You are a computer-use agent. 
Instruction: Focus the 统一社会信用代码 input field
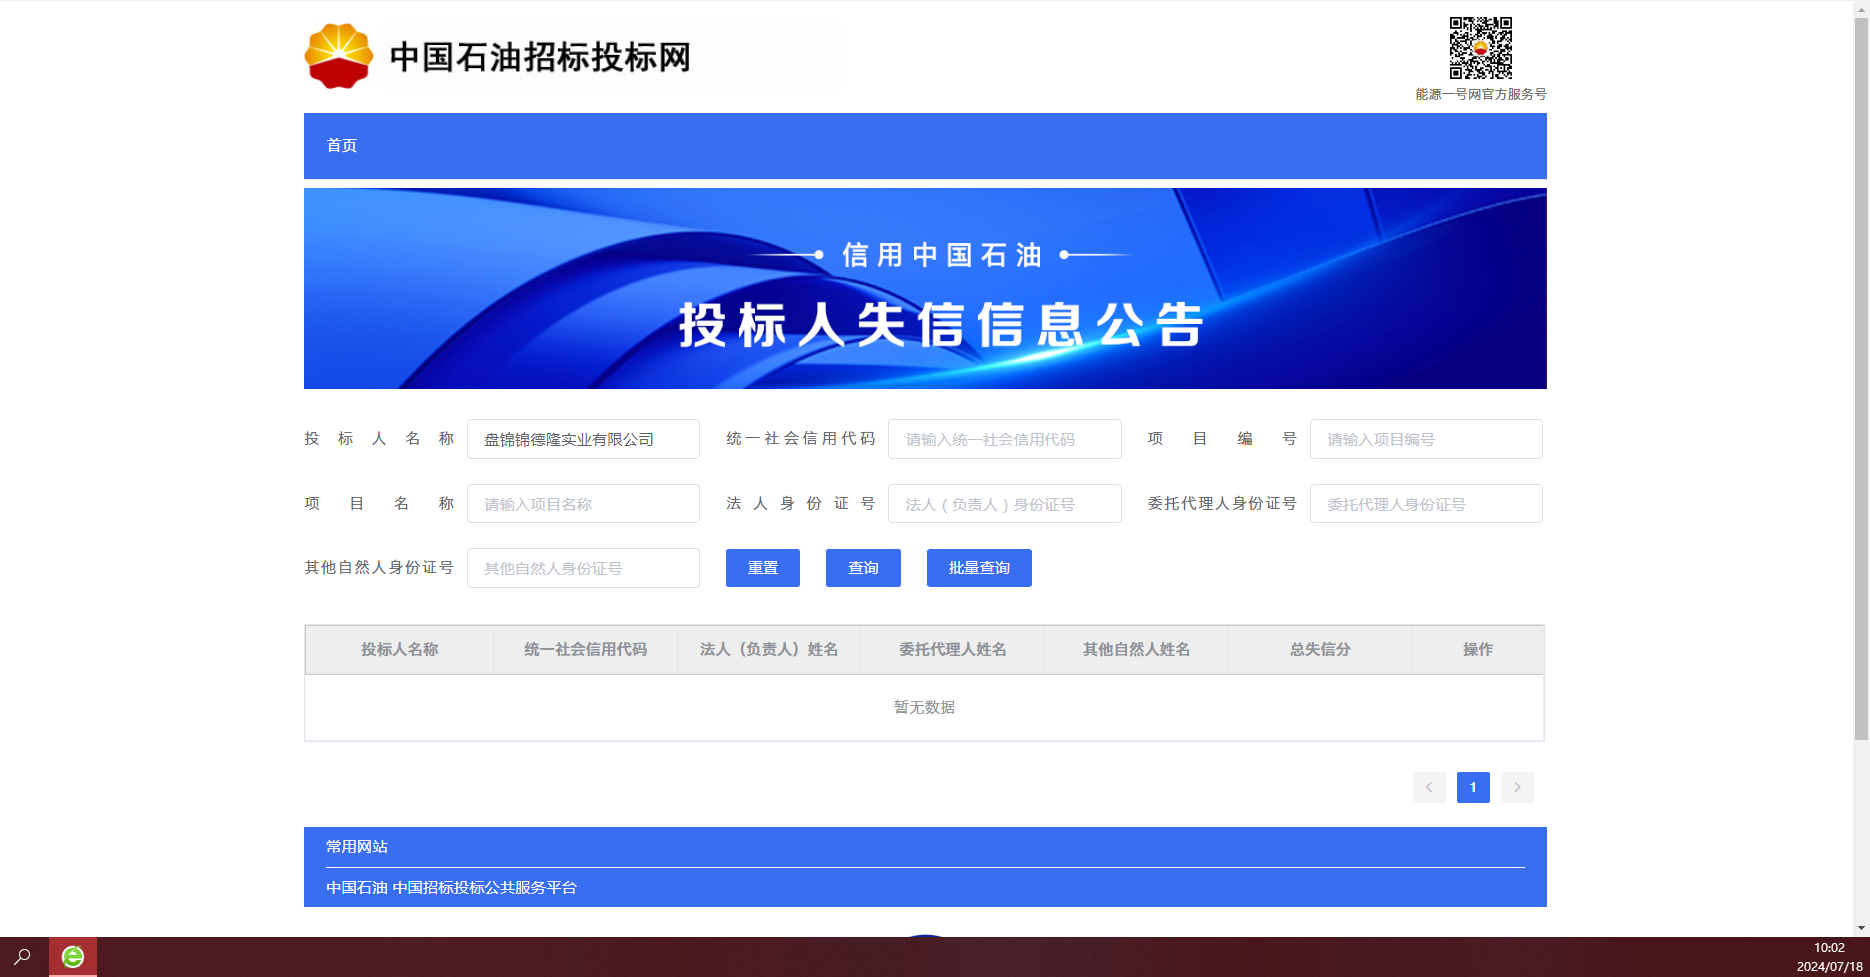1005,439
